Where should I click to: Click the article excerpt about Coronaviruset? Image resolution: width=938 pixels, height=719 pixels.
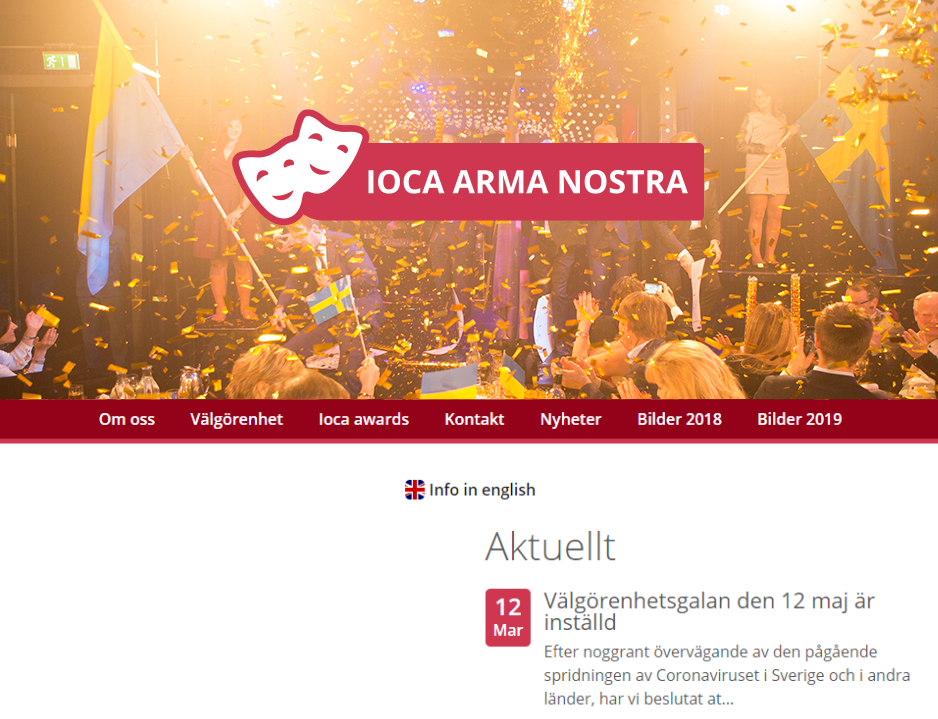point(727,675)
